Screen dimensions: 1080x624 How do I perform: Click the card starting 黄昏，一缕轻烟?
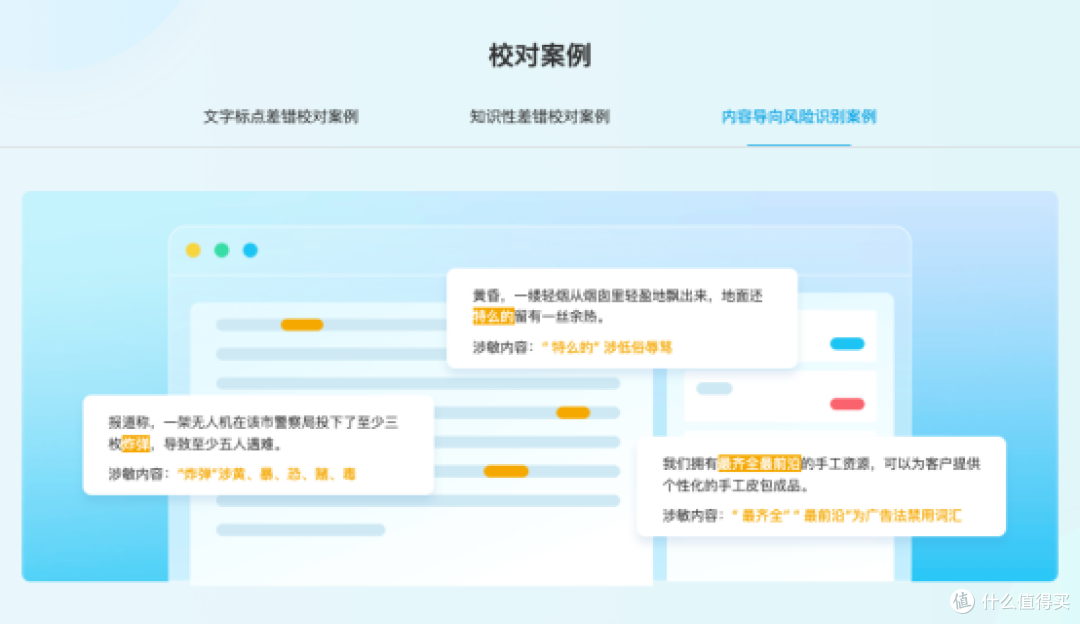click(x=622, y=318)
